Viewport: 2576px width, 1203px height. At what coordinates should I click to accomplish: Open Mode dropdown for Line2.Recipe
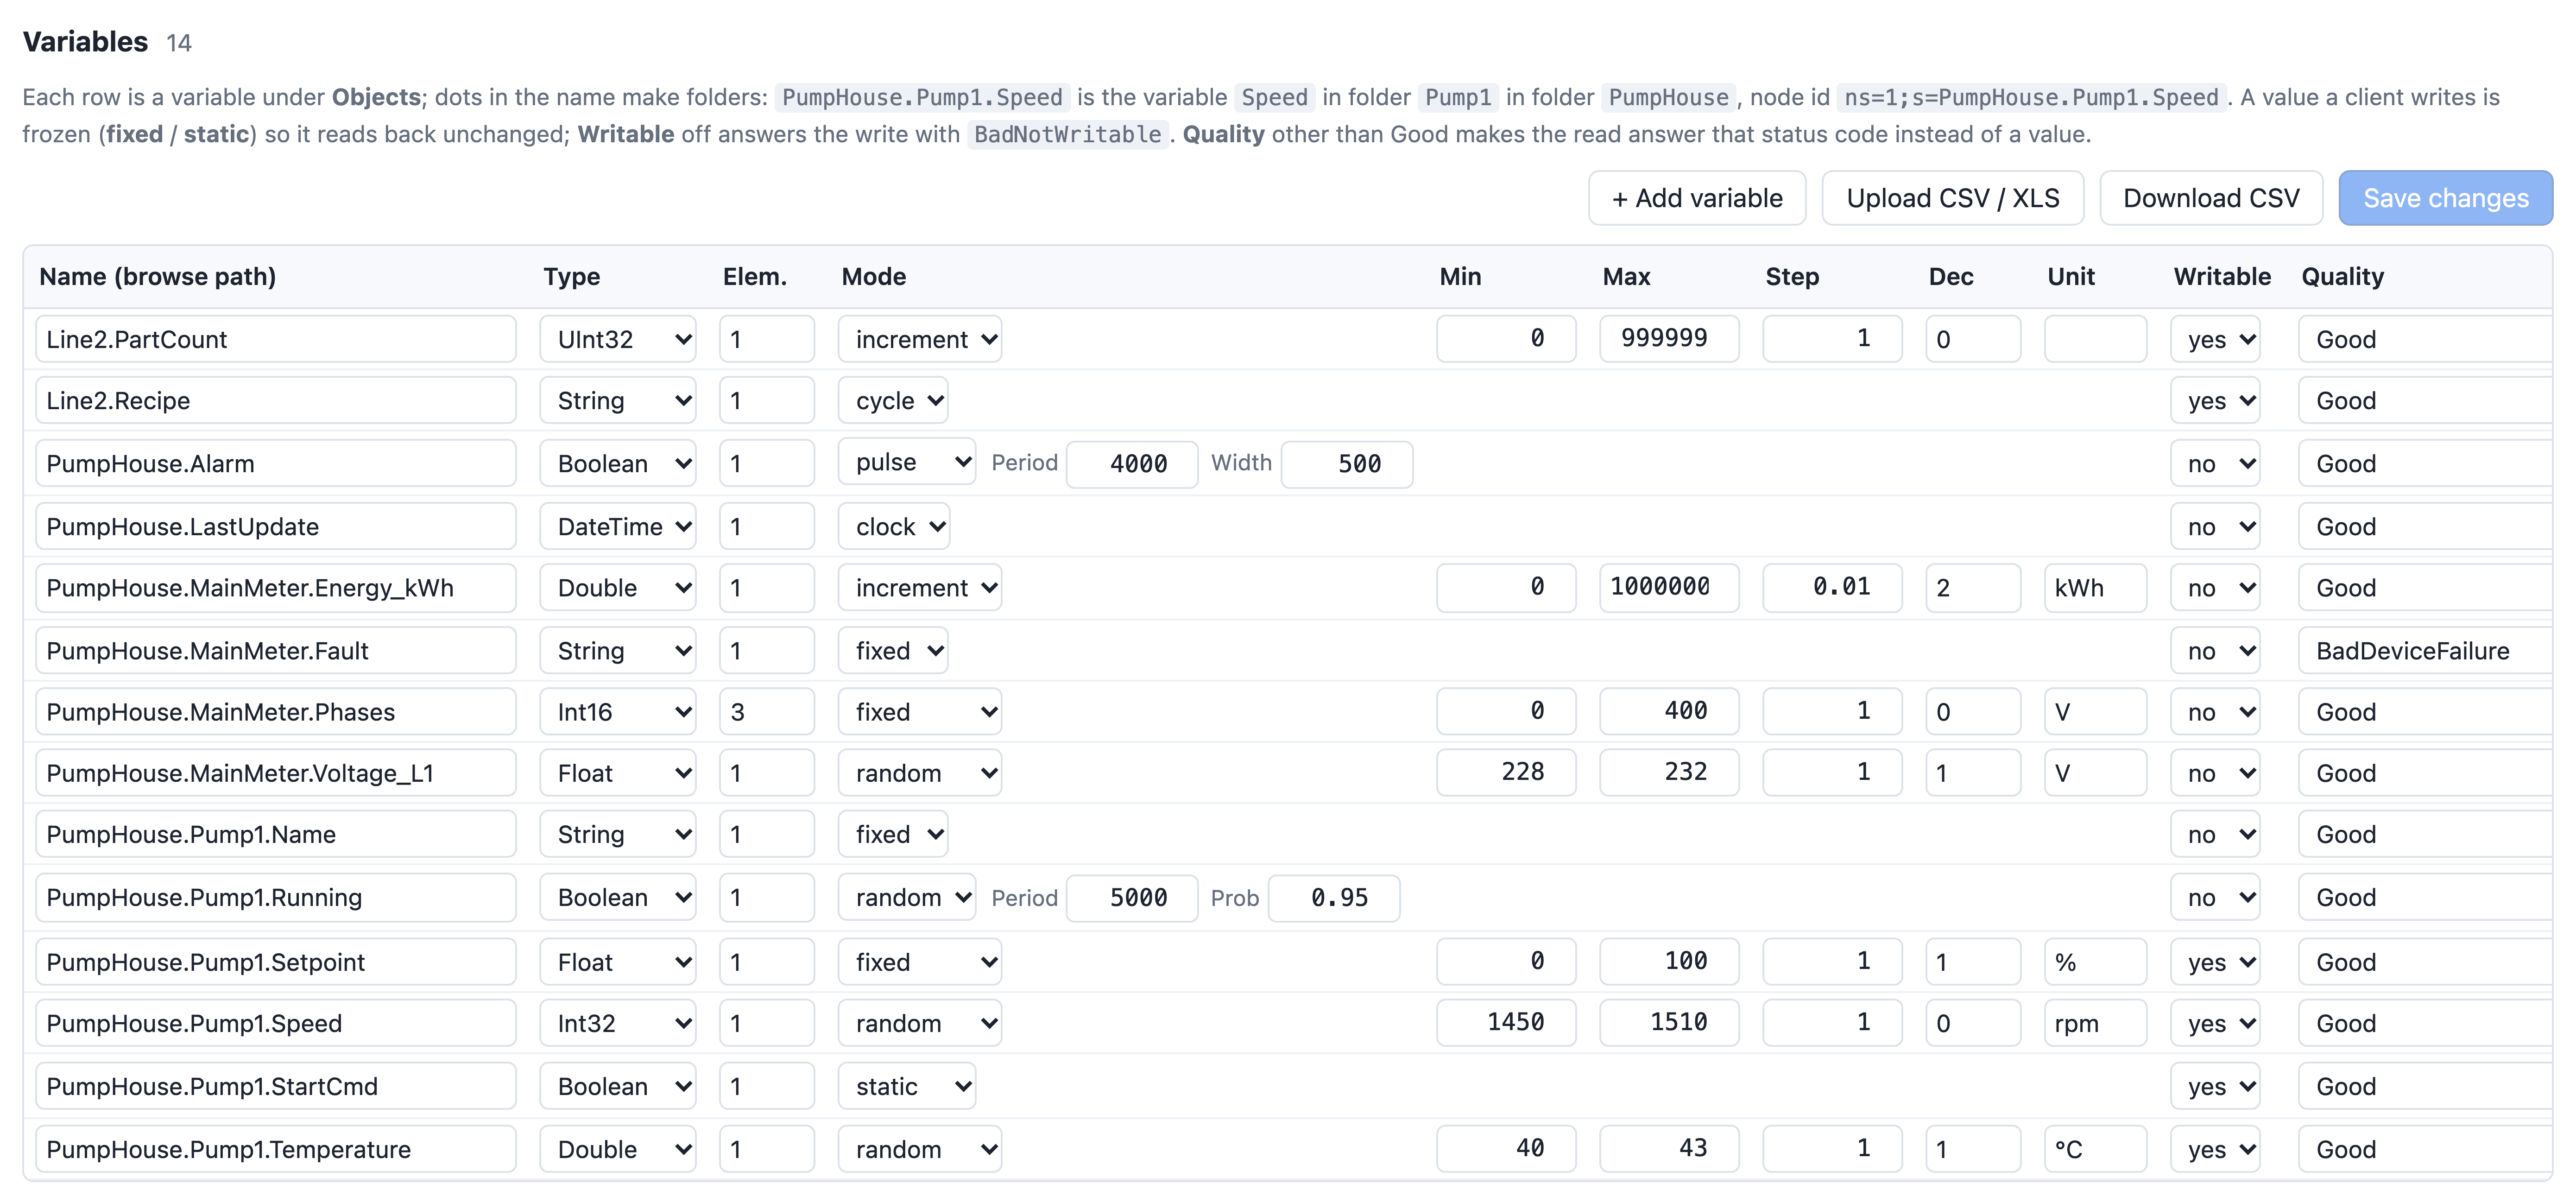[x=893, y=401]
